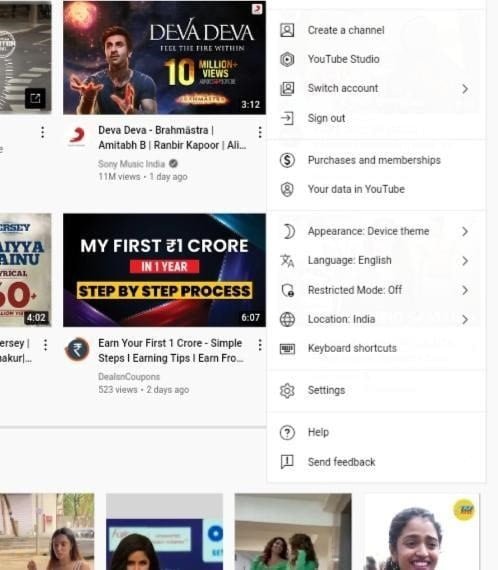498x570 pixels.
Task: Click the Sign out arrow icon
Action: point(287,118)
